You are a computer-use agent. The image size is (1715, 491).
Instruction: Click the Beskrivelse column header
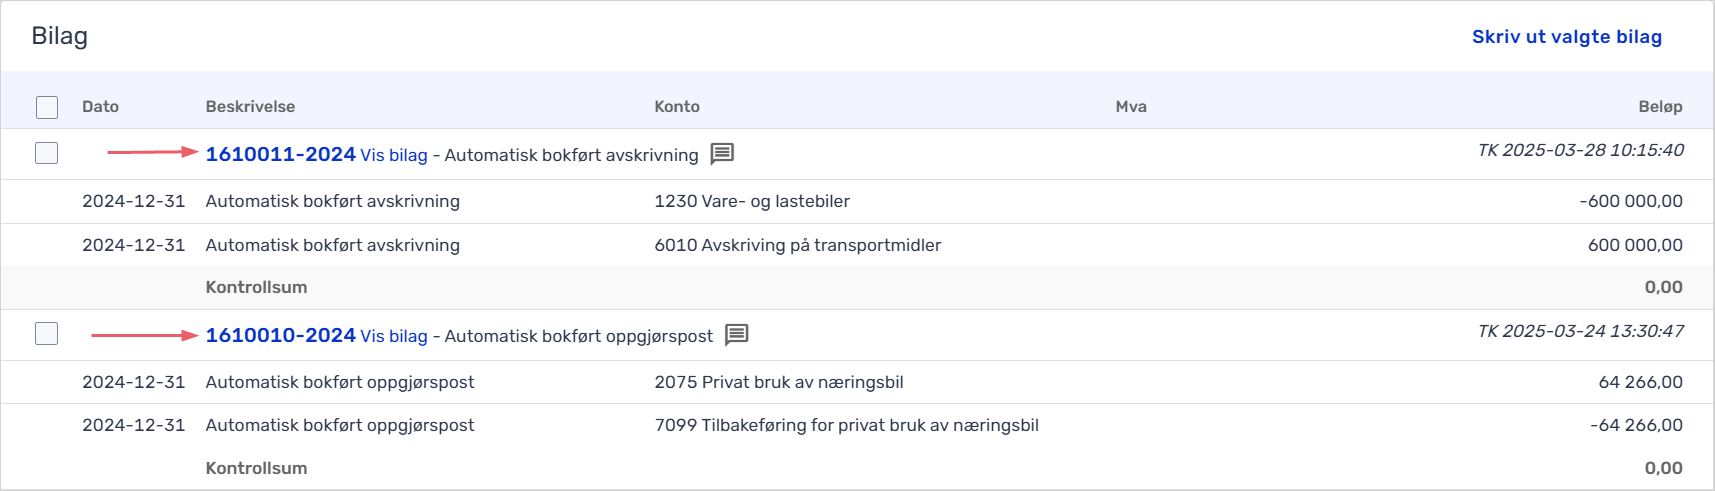pos(250,107)
